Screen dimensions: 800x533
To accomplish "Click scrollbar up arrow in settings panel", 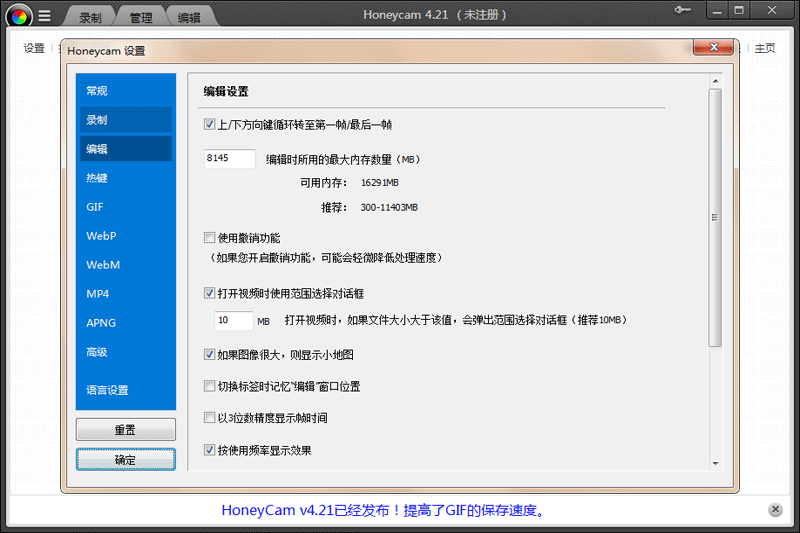I will coord(714,79).
